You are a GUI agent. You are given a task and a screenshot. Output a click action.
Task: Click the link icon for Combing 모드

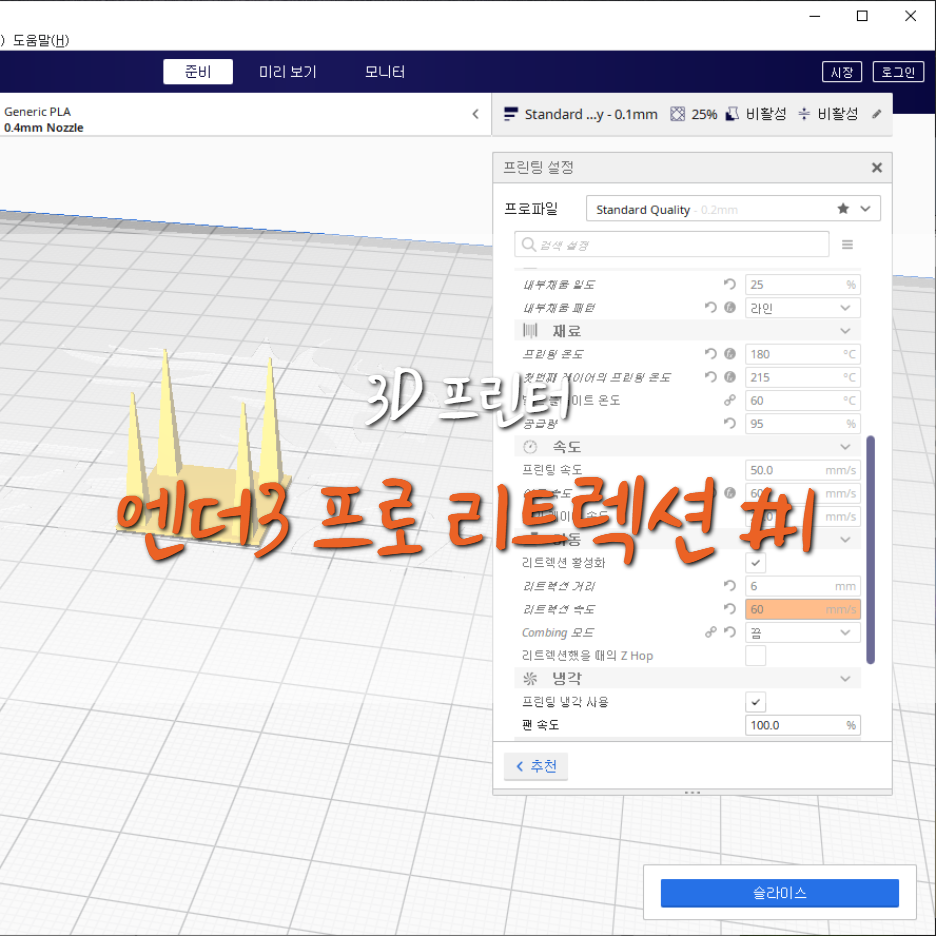[710, 632]
